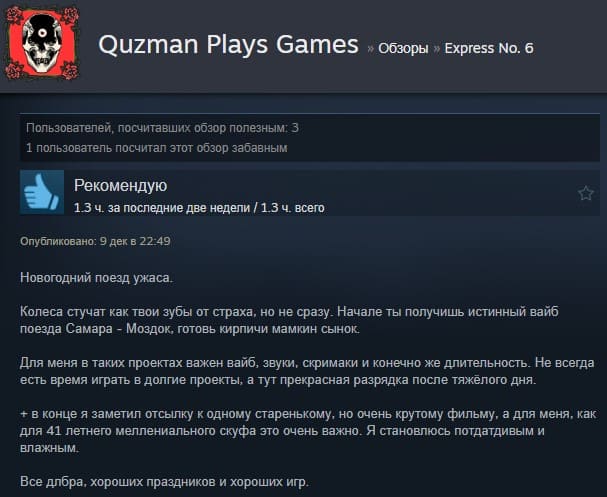Click the paragraph starting with Колеса стучат
This screenshot has width=607, height=497.
[289, 320]
